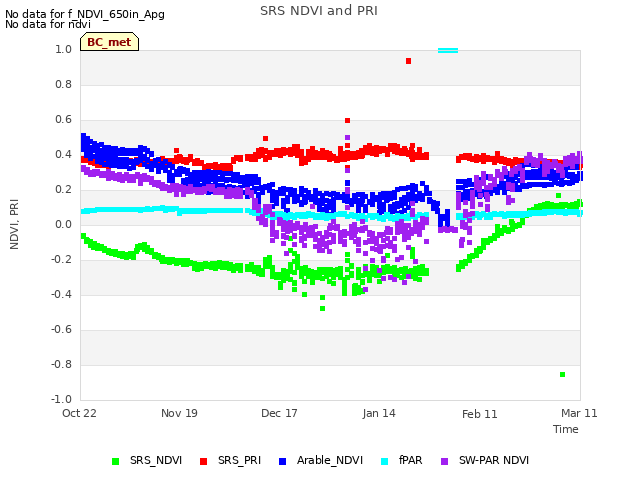The width and height of the screenshot is (640, 480).
Task: Click the -1.0 y-axis tick label
Action: click(61, 400)
